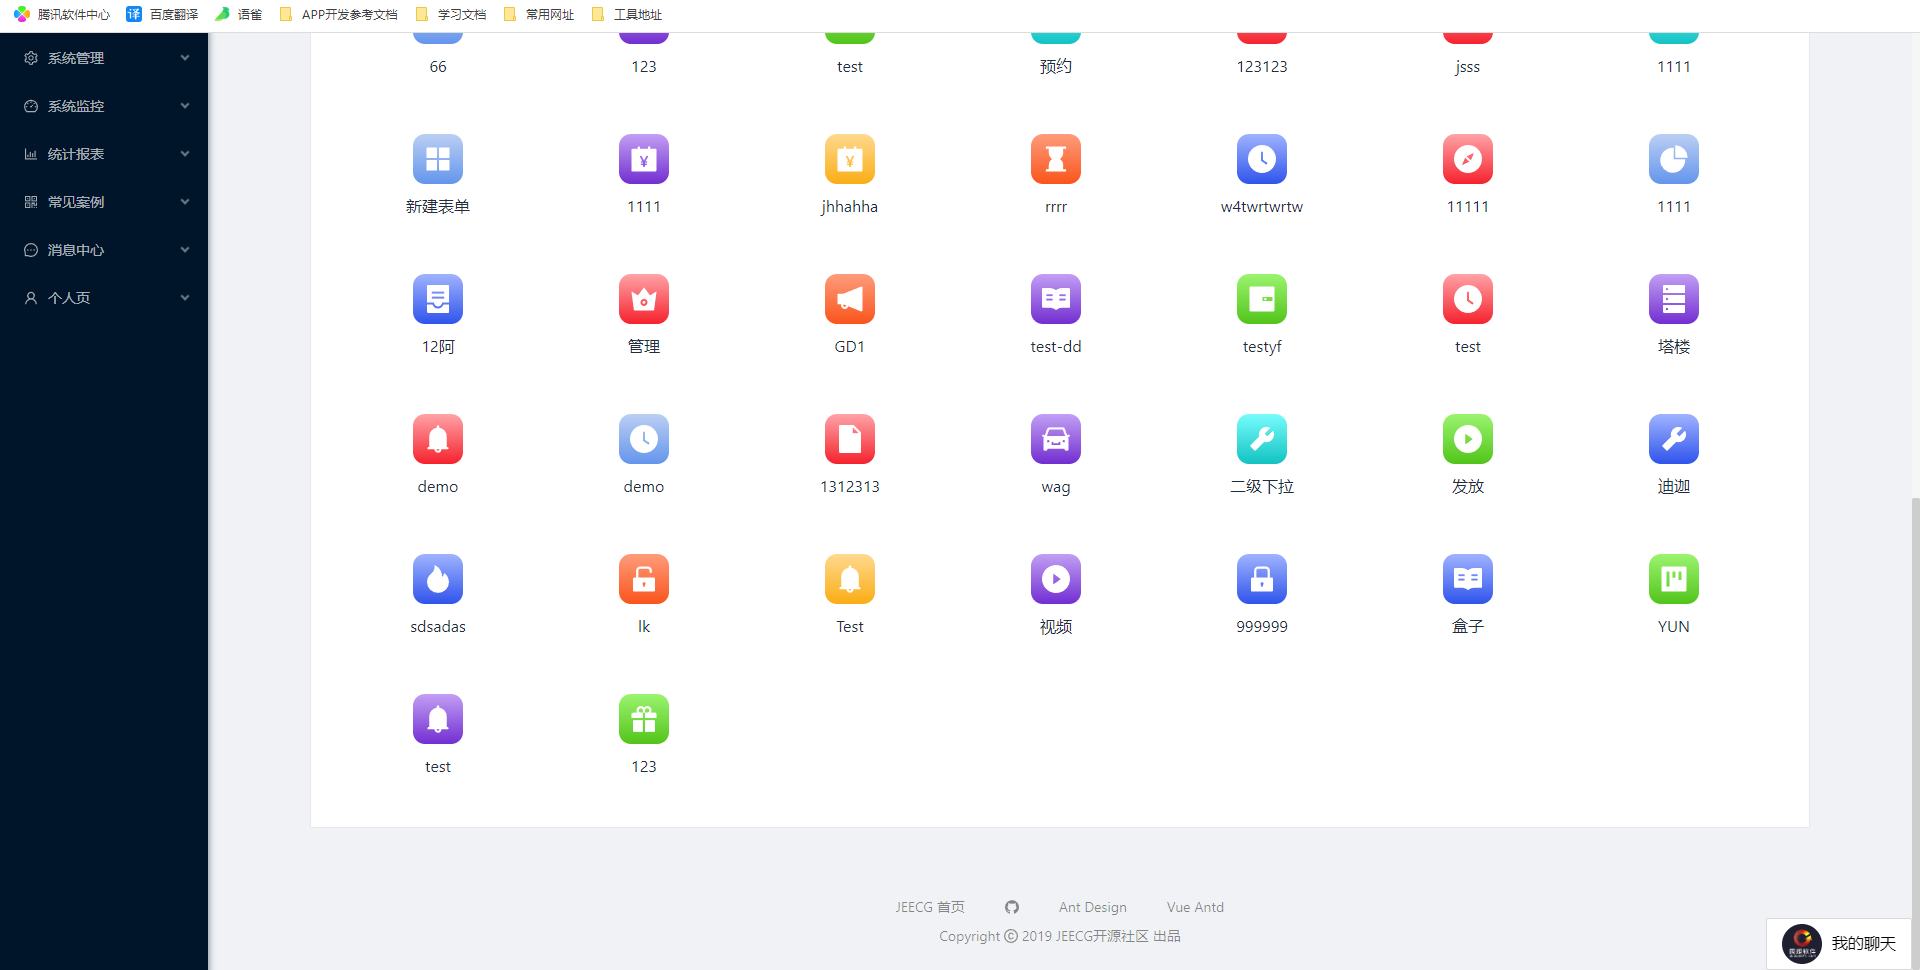Click the sdsadas flame icon
The height and width of the screenshot is (970, 1920).
tap(438, 579)
